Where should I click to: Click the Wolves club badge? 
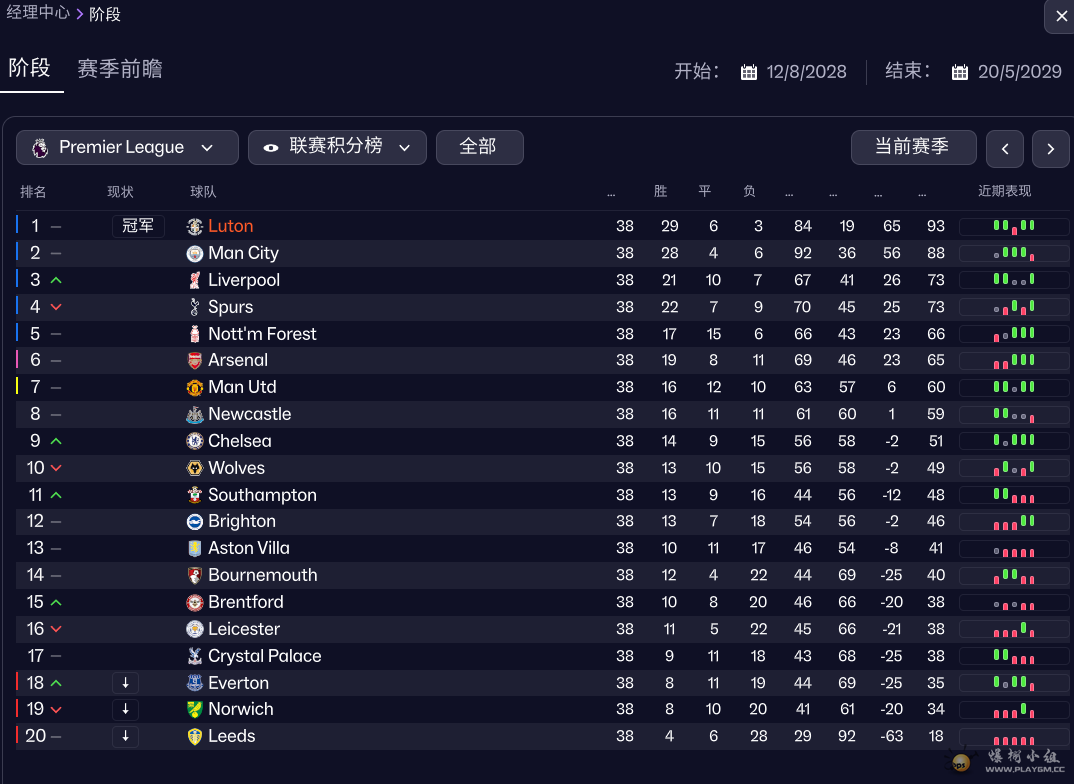195,468
